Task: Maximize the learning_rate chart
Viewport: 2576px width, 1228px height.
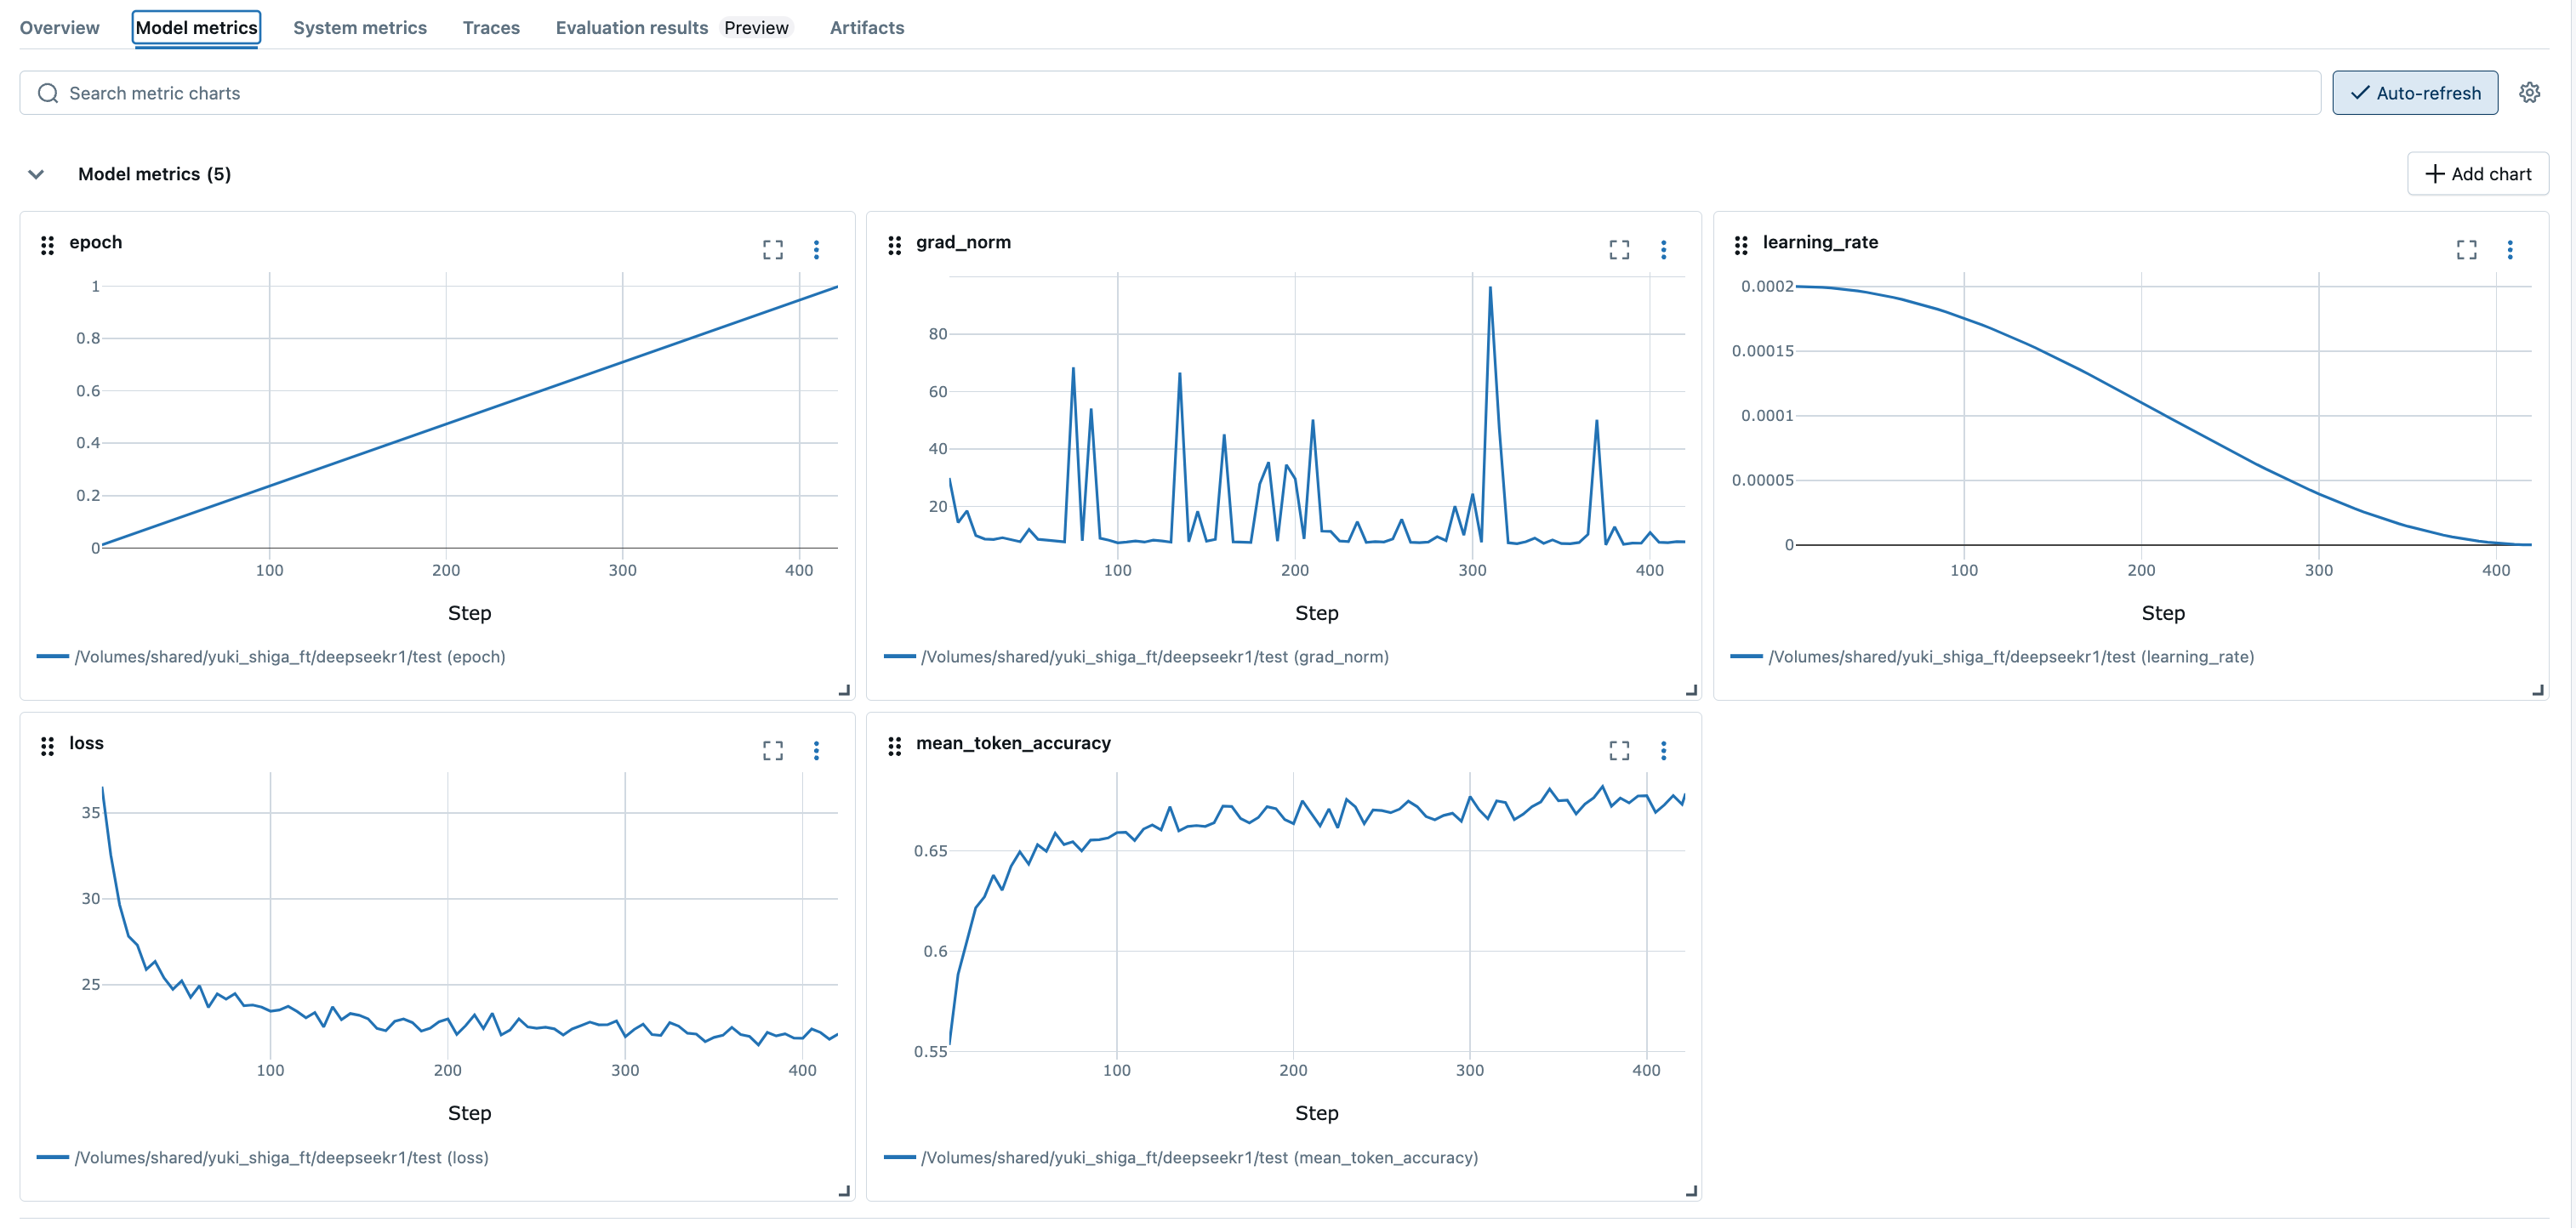Action: [x=2466, y=250]
